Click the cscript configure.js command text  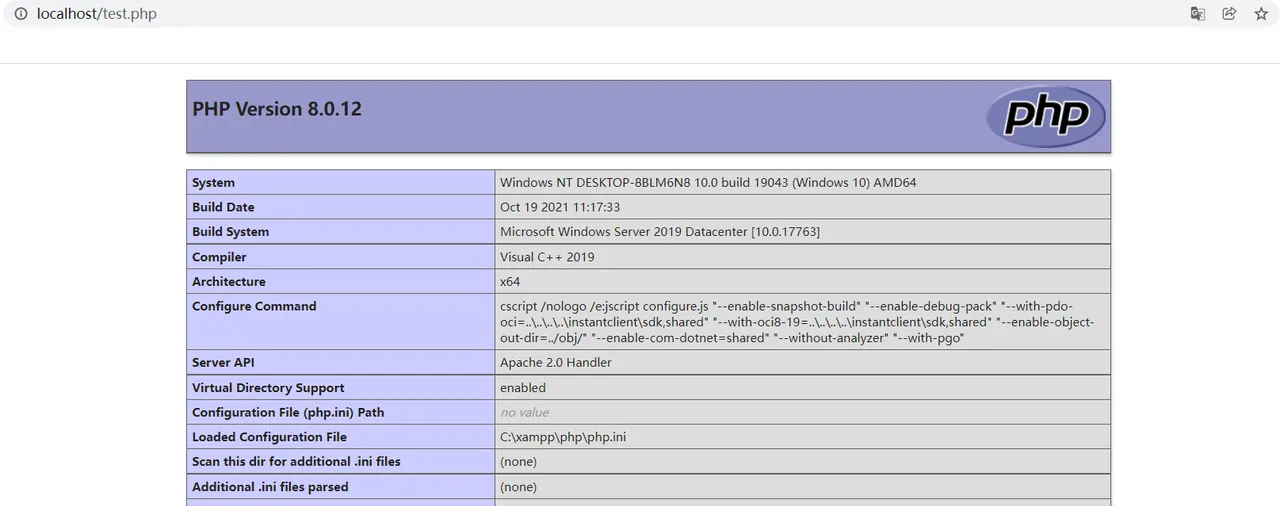(x=797, y=322)
